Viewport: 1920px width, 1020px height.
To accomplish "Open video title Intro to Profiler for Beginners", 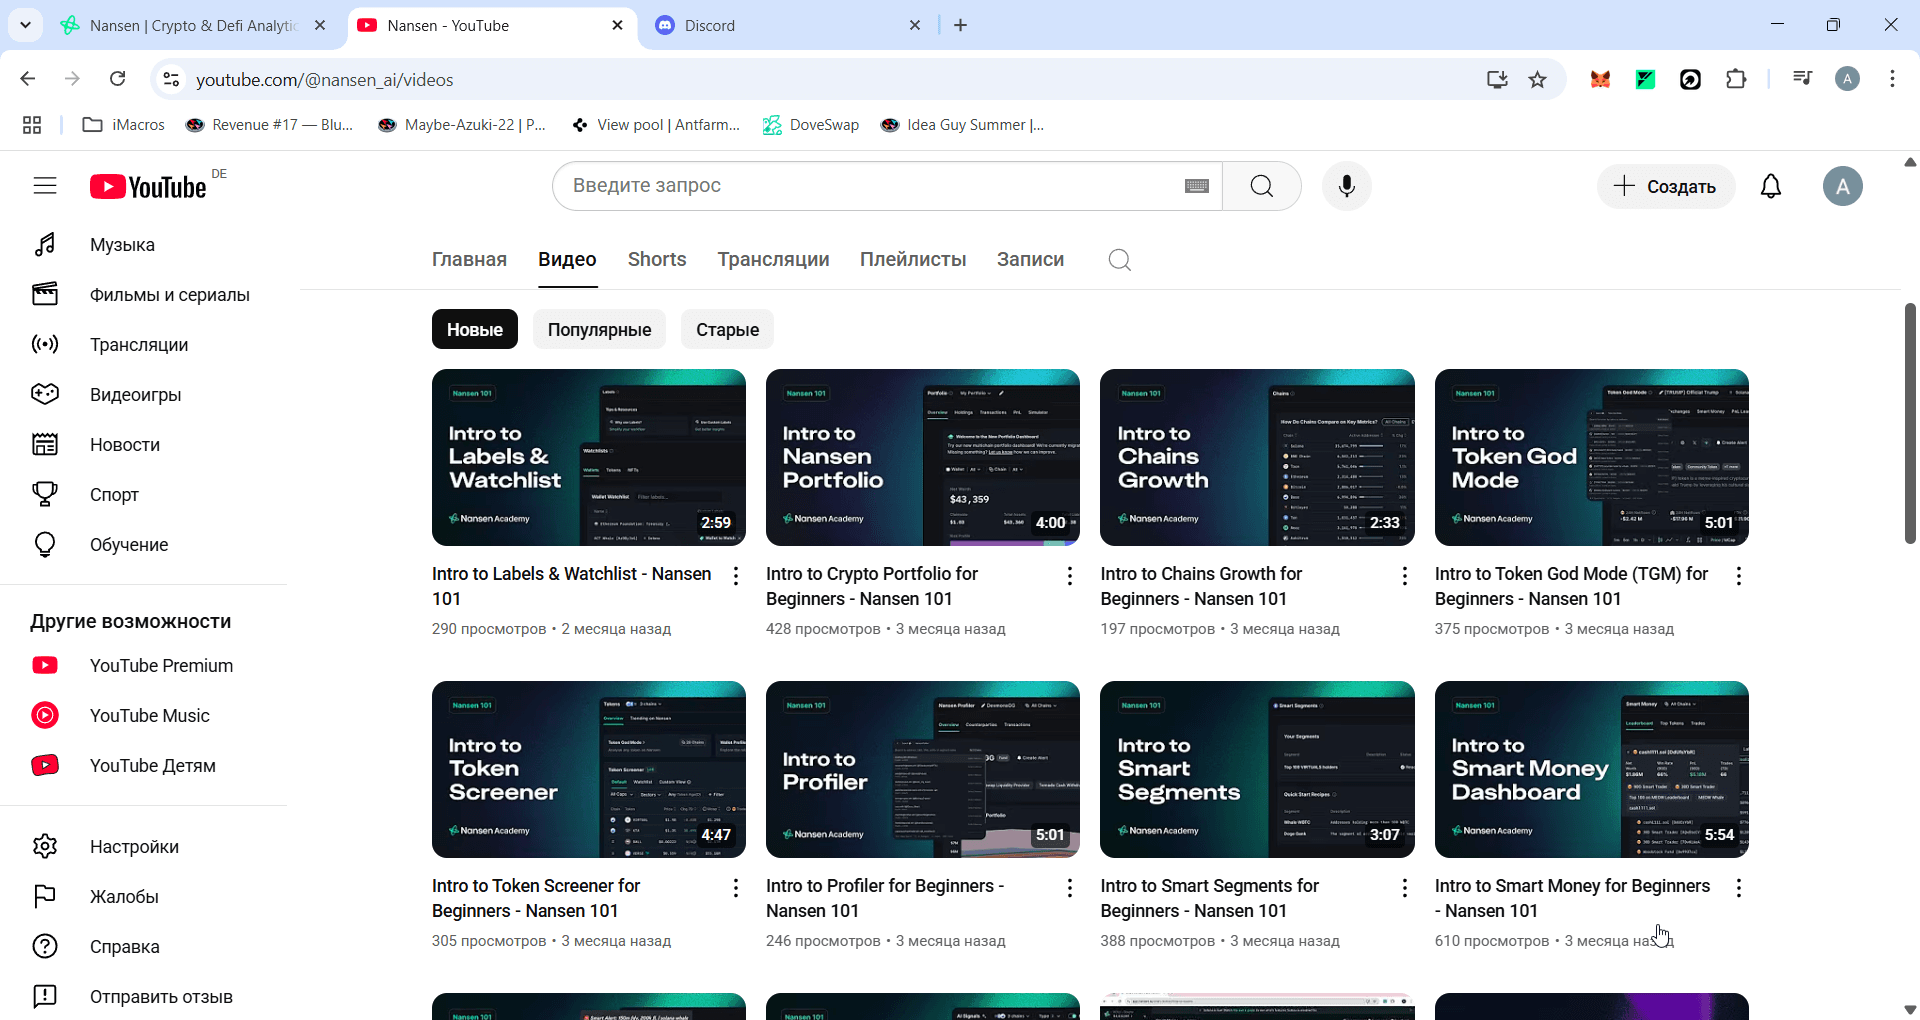I will (885, 898).
